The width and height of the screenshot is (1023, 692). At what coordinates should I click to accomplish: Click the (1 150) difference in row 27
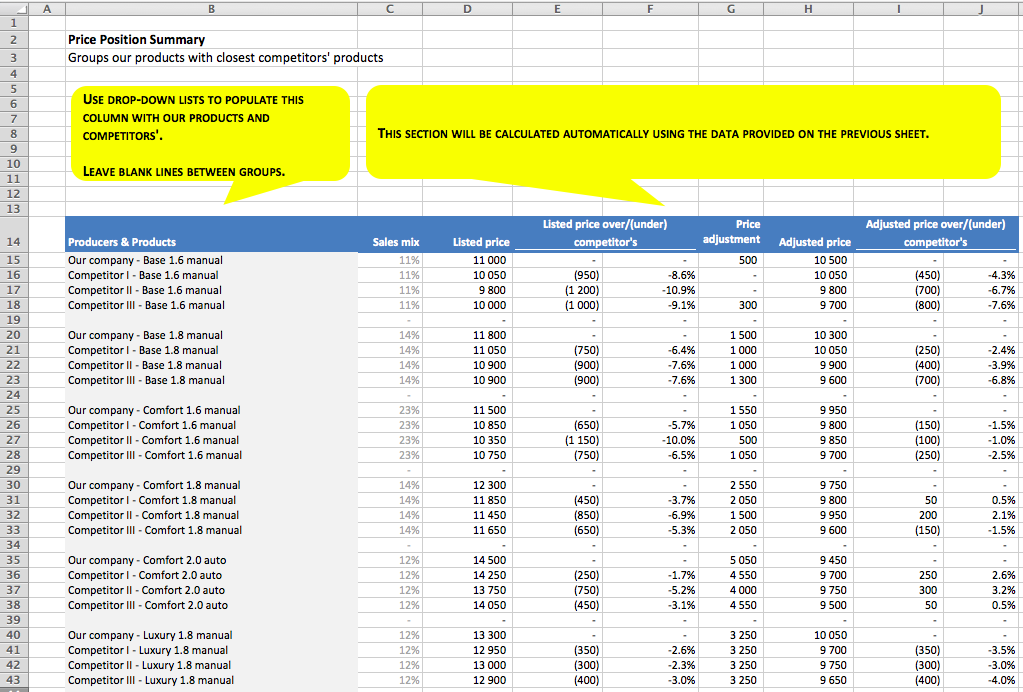pyautogui.click(x=582, y=440)
